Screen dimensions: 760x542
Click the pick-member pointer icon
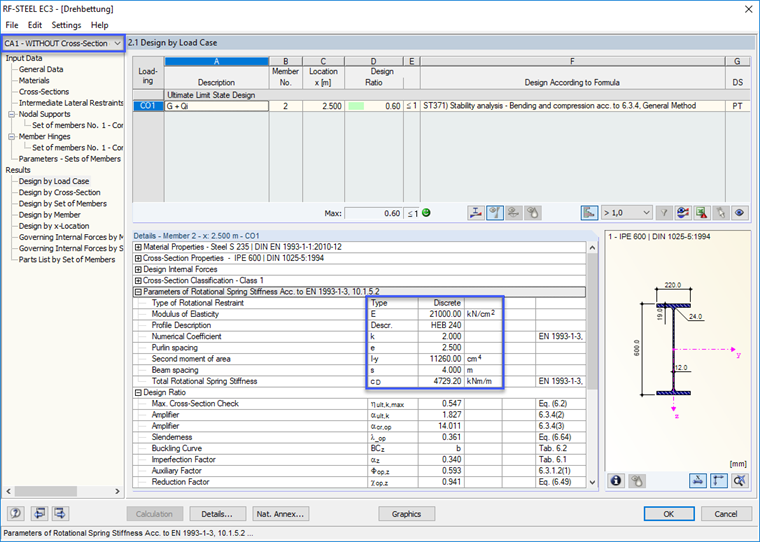coord(721,213)
